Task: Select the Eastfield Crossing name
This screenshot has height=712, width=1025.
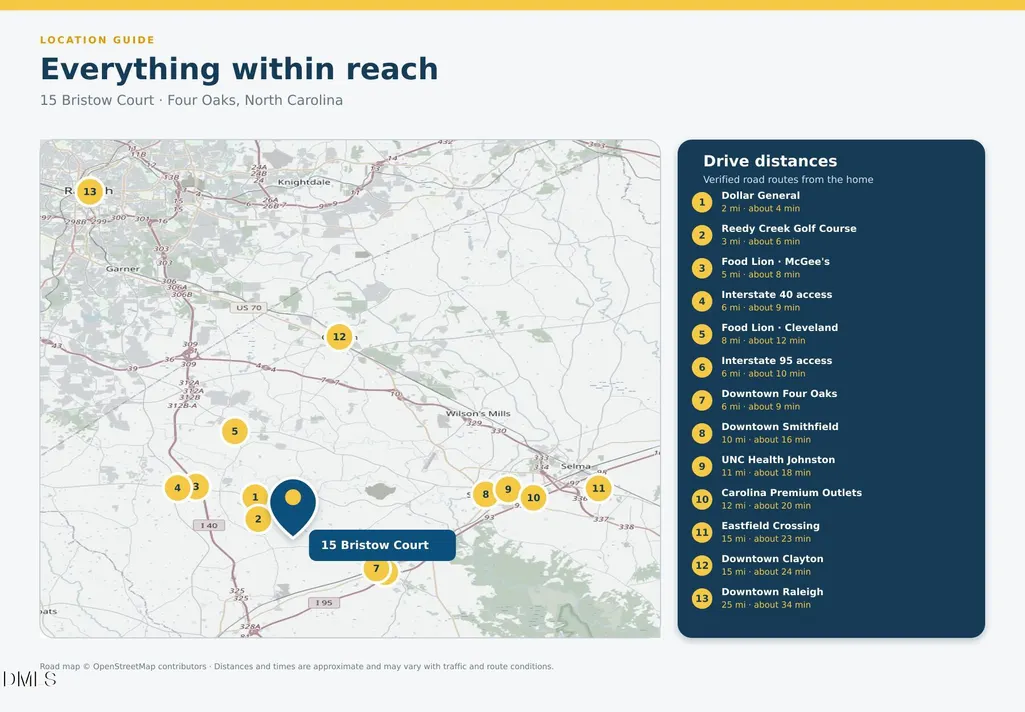Action: pyautogui.click(x=770, y=526)
